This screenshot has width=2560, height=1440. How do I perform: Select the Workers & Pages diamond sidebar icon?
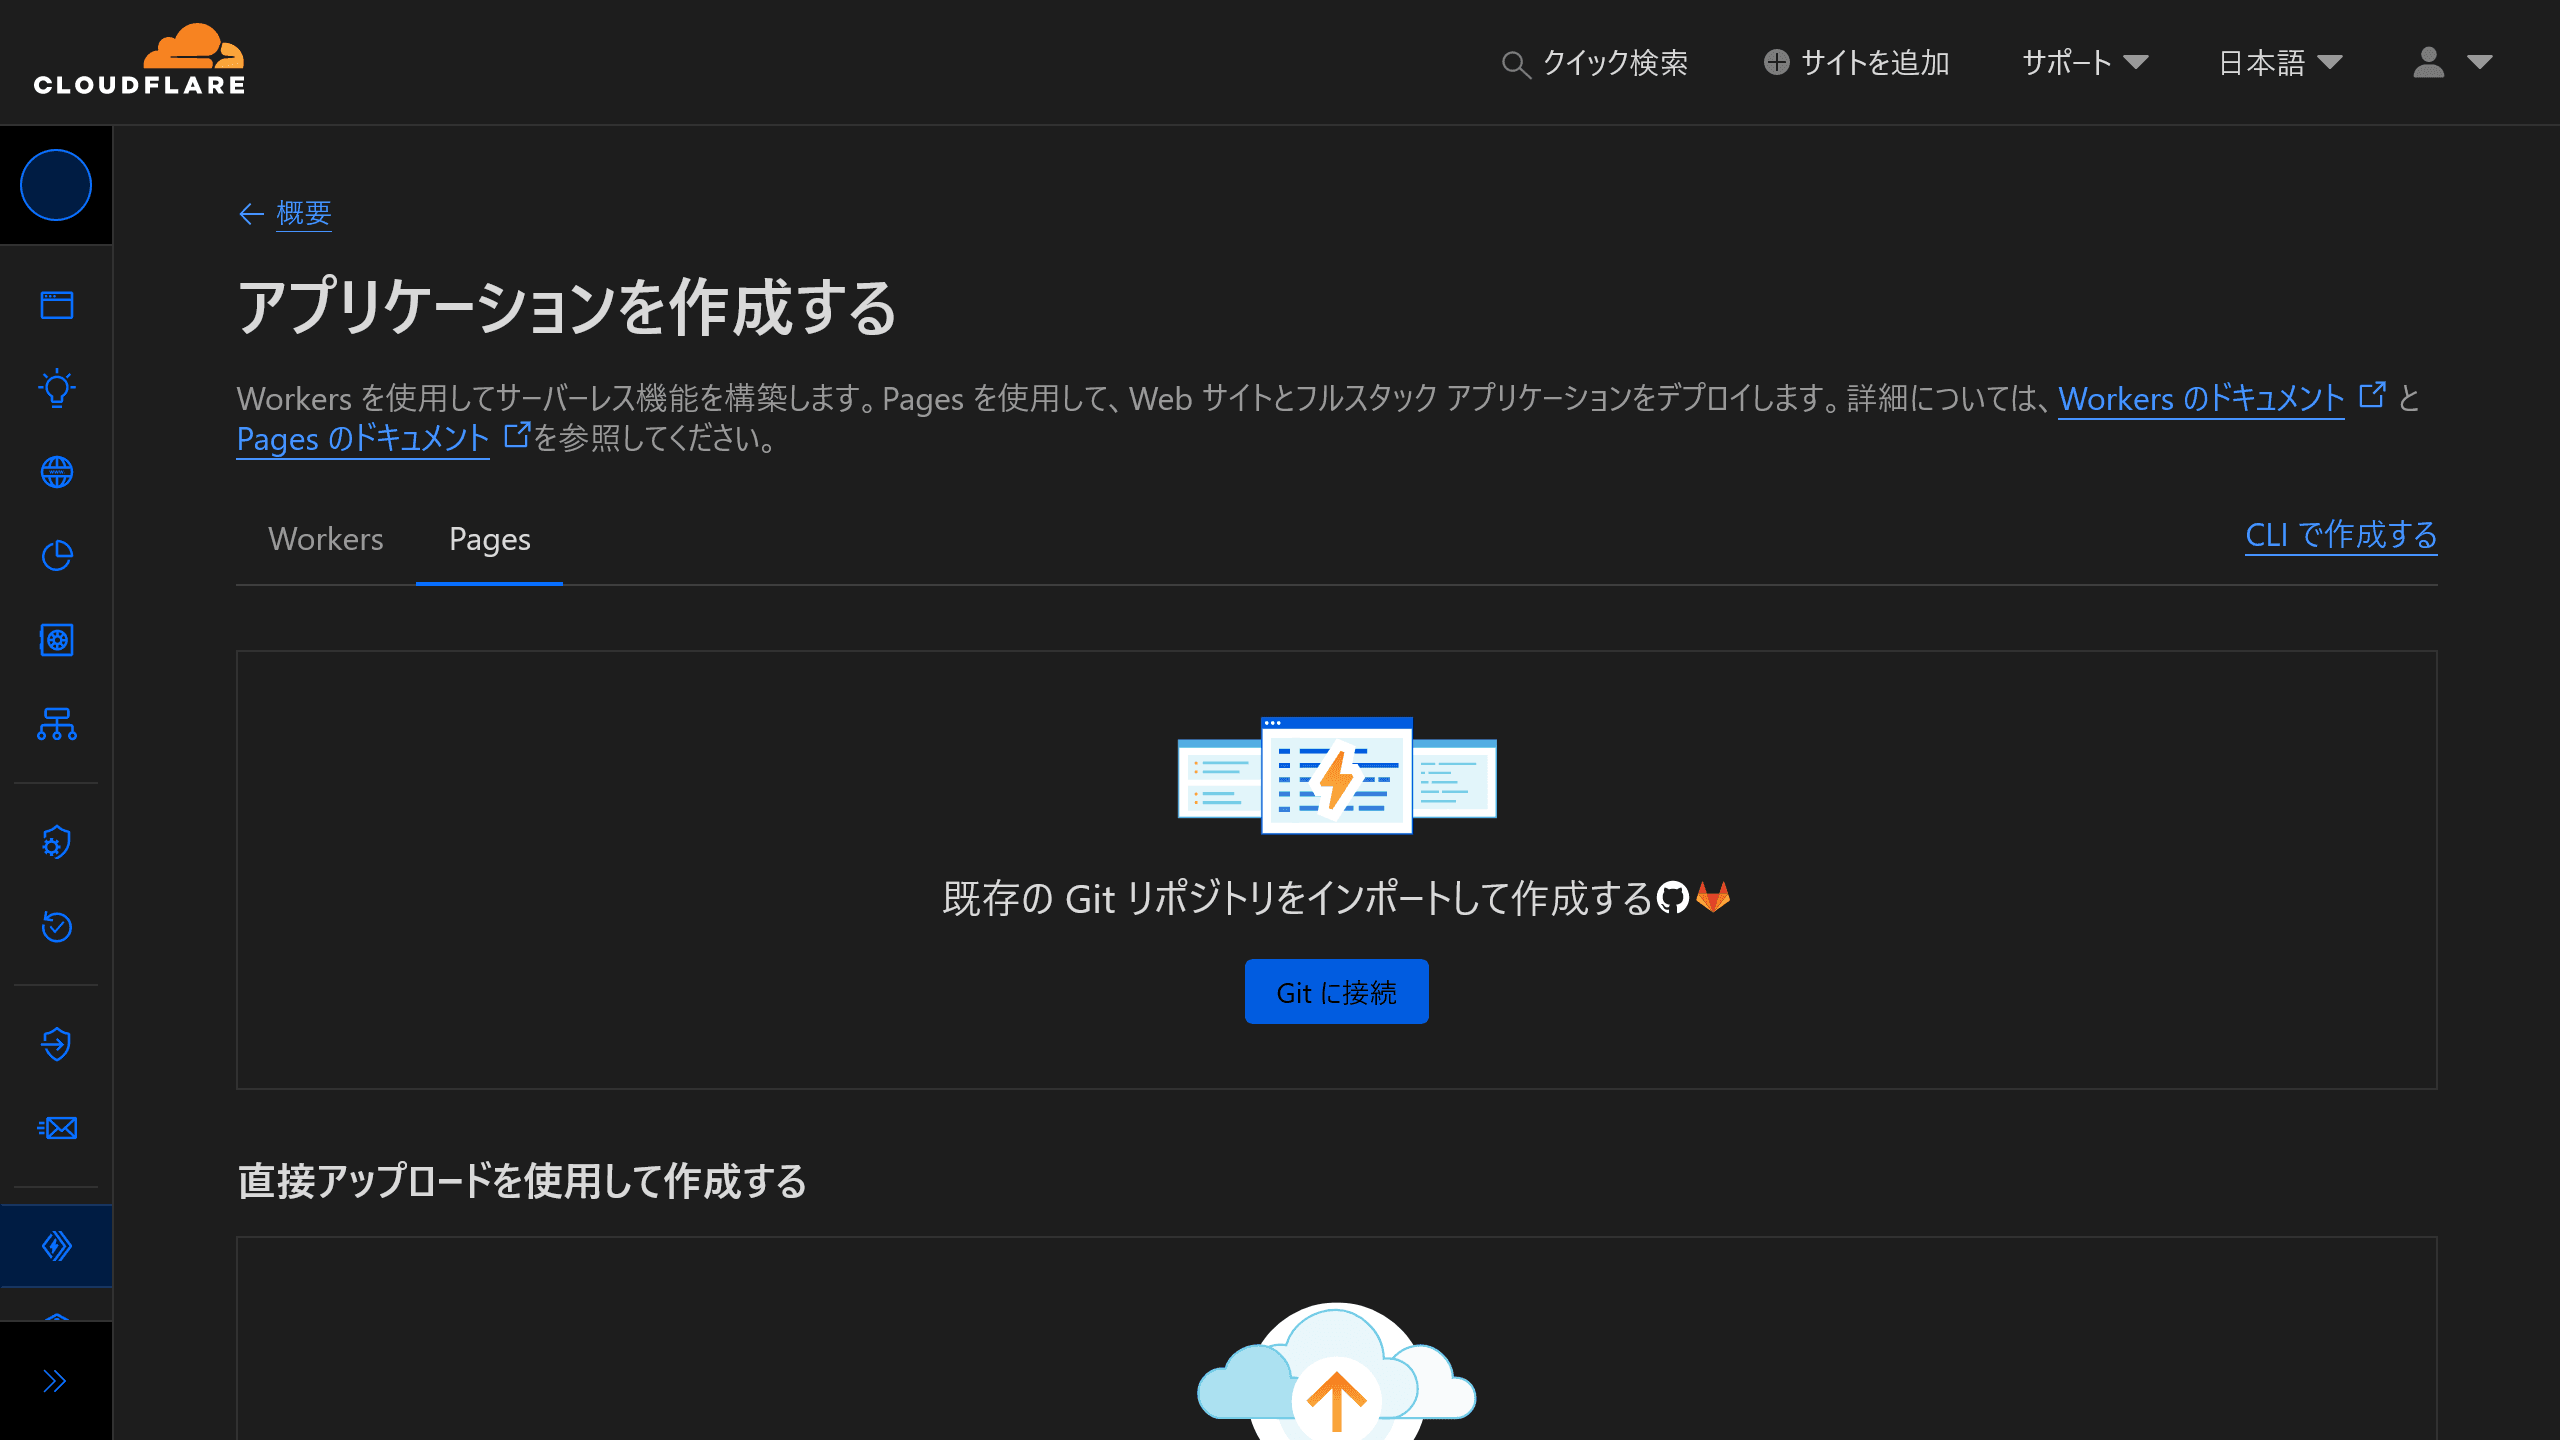coord(57,1246)
